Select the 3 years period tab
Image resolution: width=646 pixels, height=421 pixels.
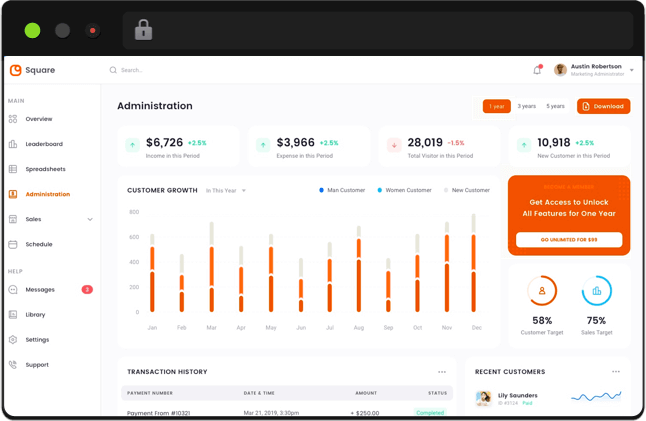click(x=526, y=106)
